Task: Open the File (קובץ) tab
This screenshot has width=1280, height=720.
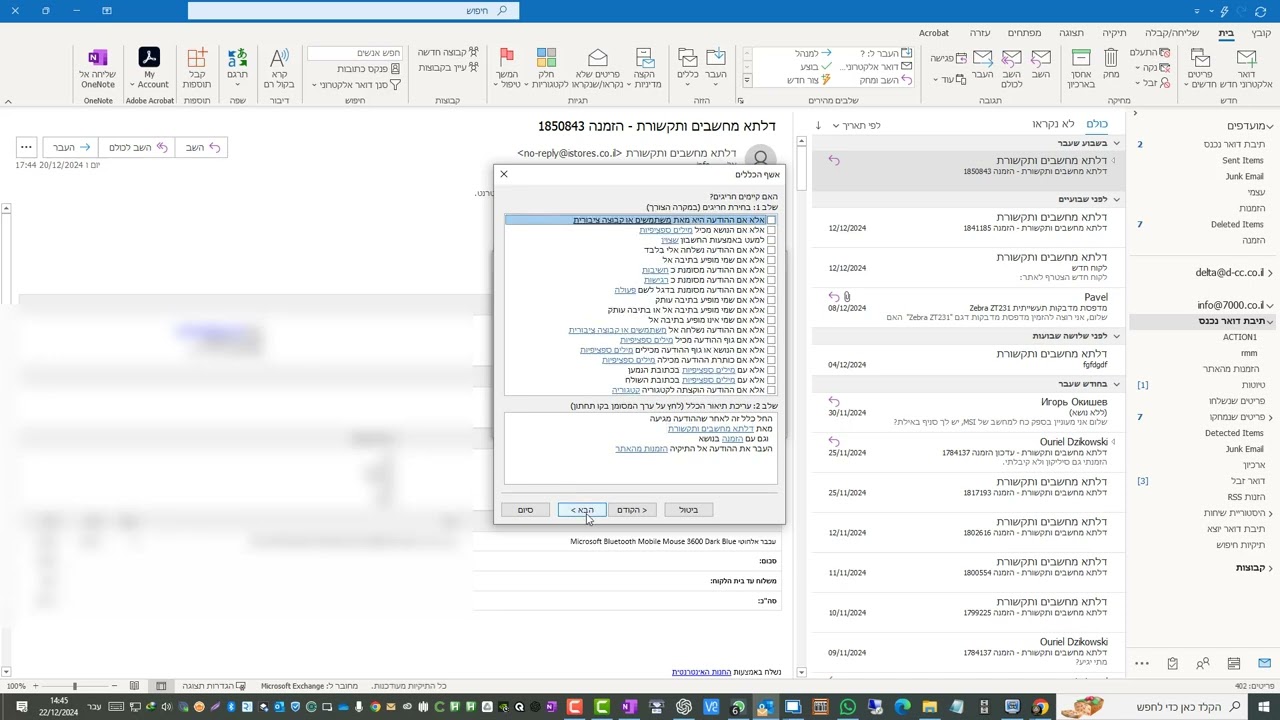Action: [1261, 33]
